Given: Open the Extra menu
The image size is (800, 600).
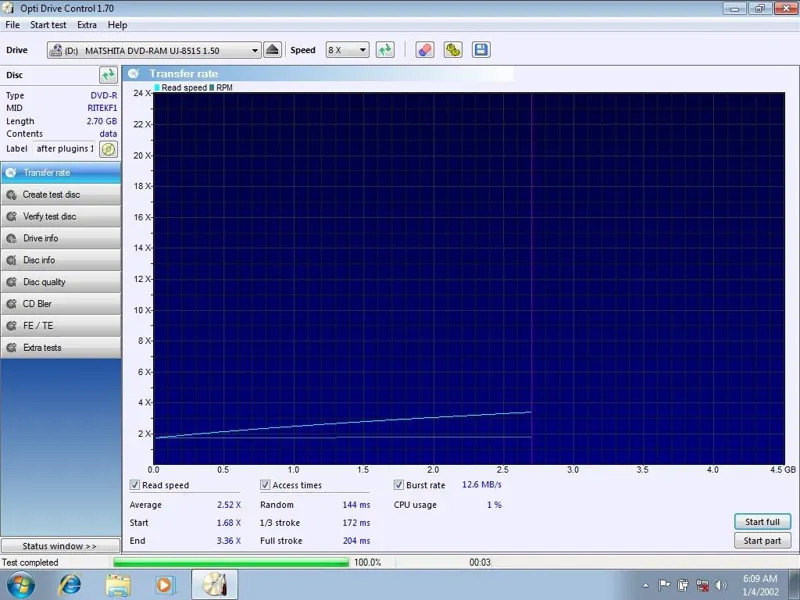Looking at the screenshot, I should 87,25.
